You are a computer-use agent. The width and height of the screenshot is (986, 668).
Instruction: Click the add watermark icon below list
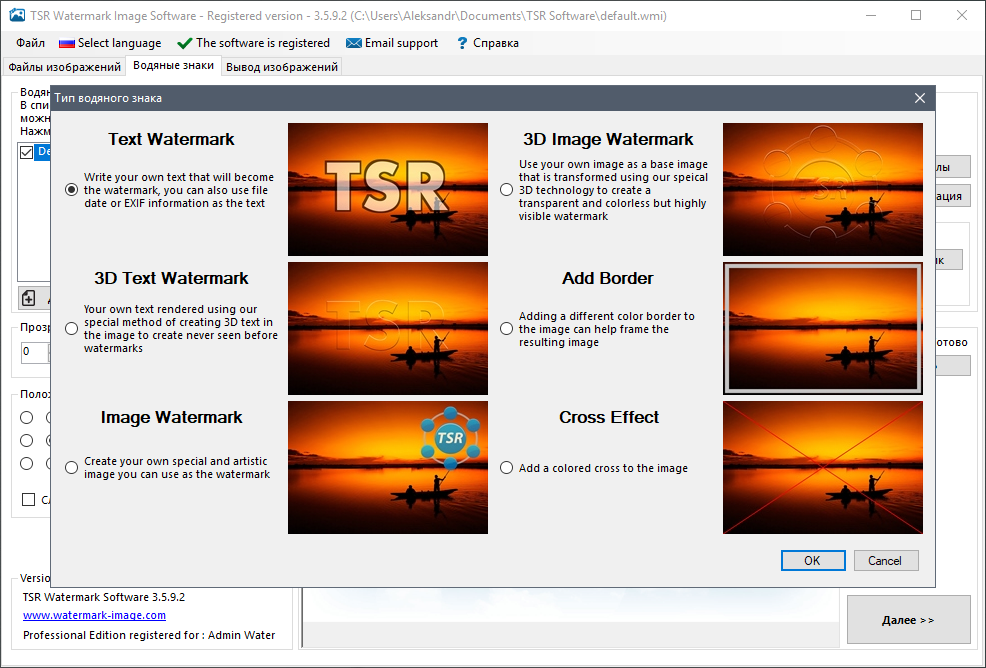(28, 298)
